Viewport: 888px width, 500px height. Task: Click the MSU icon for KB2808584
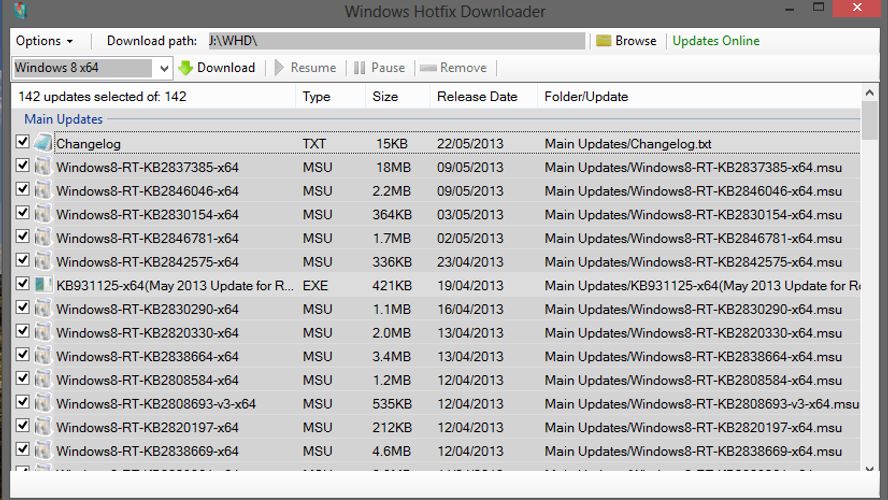pos(42,379)
